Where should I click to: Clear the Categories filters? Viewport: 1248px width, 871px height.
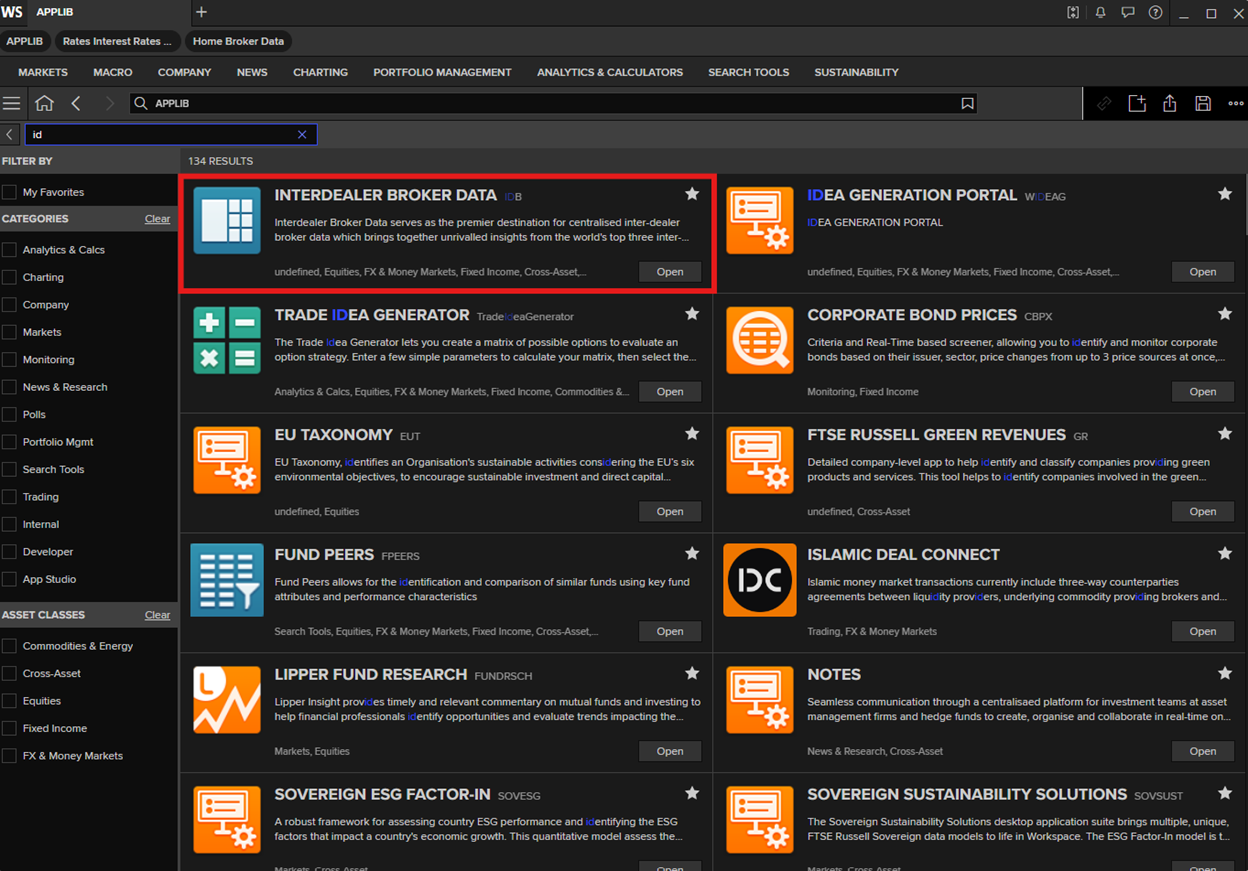(x=157, y=219)
